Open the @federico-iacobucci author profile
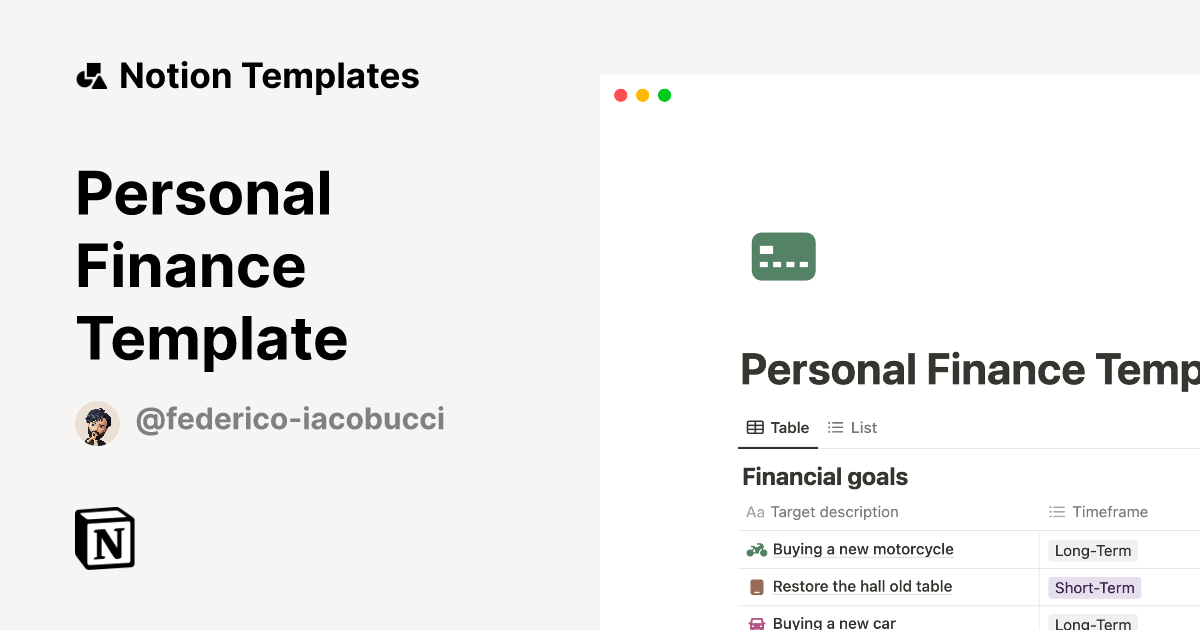The height and width of the screenshot is (630, 1200). pyautogui.click(x=291, y=419)
